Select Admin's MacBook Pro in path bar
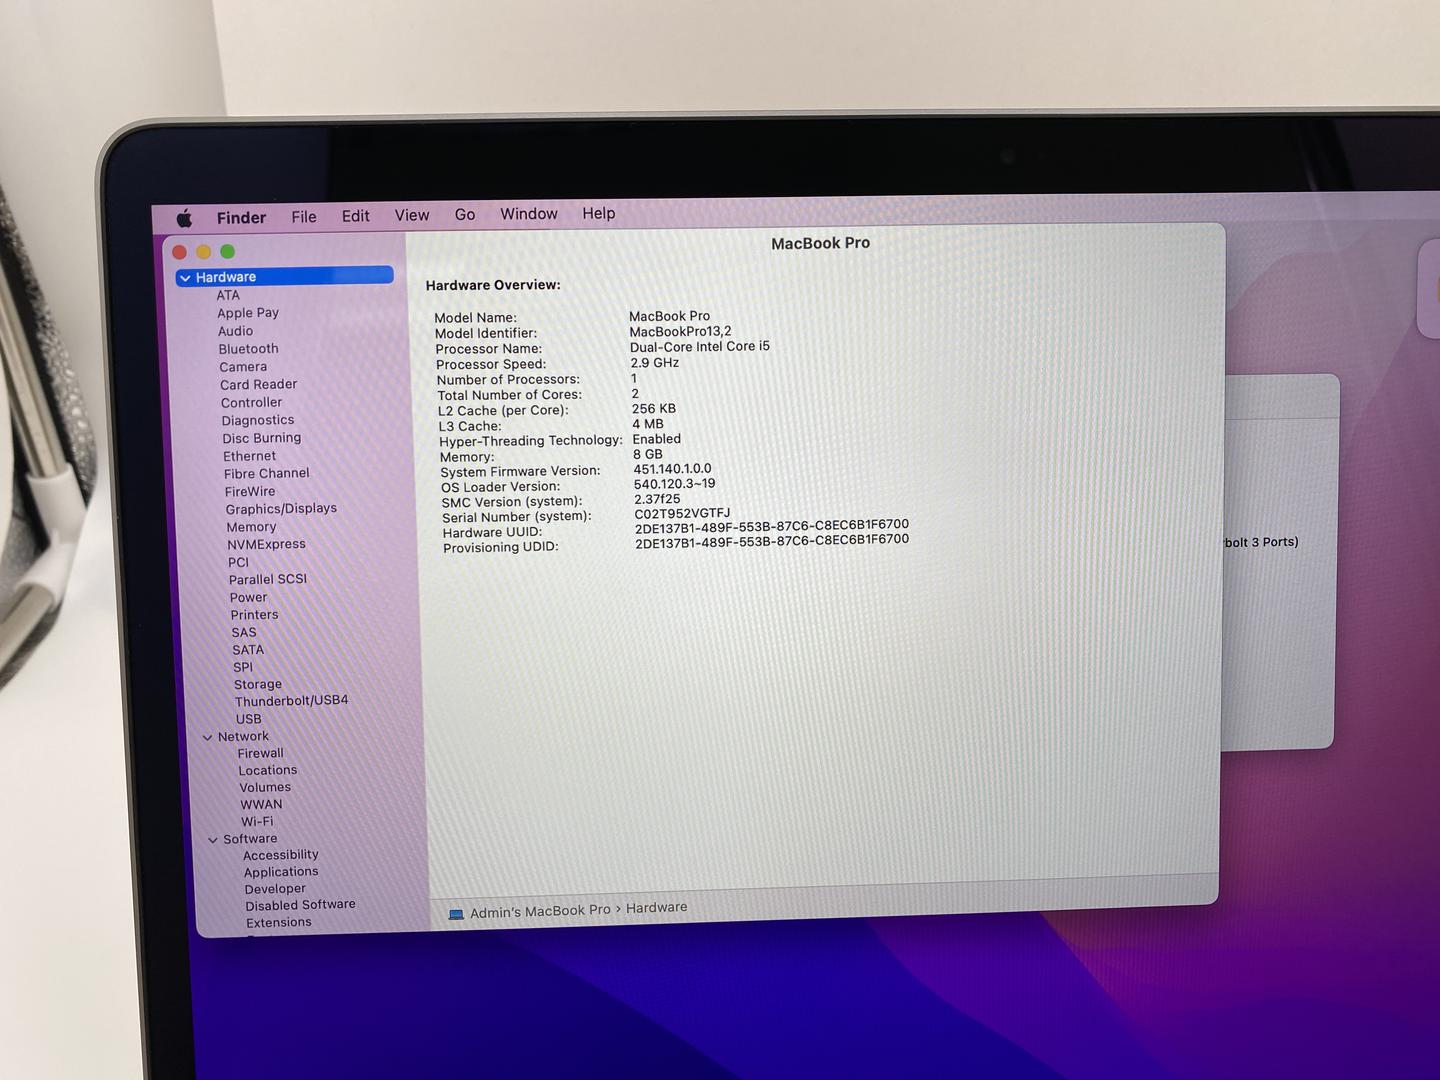 540,911
